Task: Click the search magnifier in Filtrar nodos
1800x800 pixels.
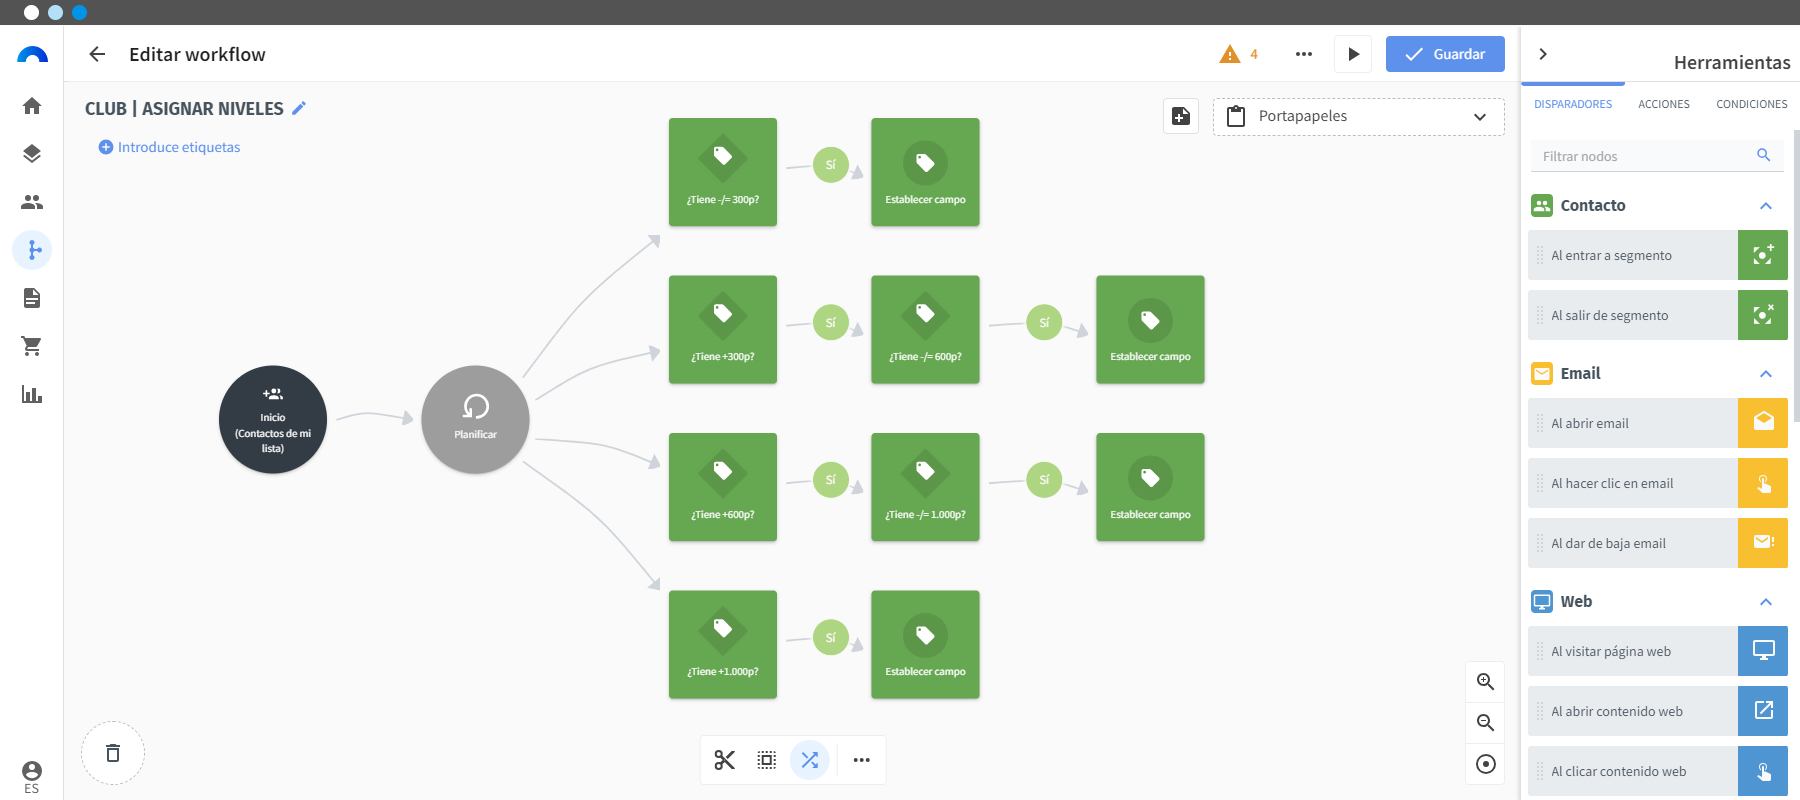Action: click(1763, 155)
